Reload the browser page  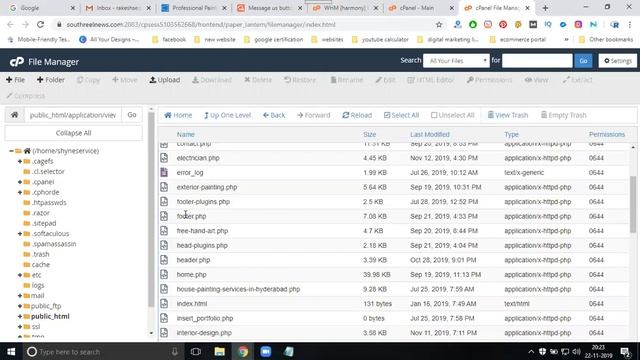point(40,24)
